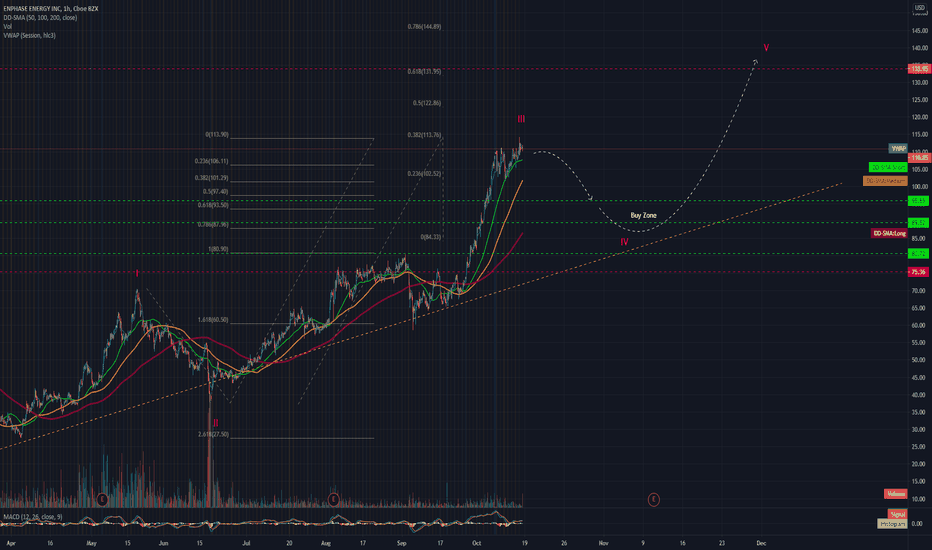Click the 2.618(27.50) Fibonacci label
932x550 pixels.
point(213,435)
